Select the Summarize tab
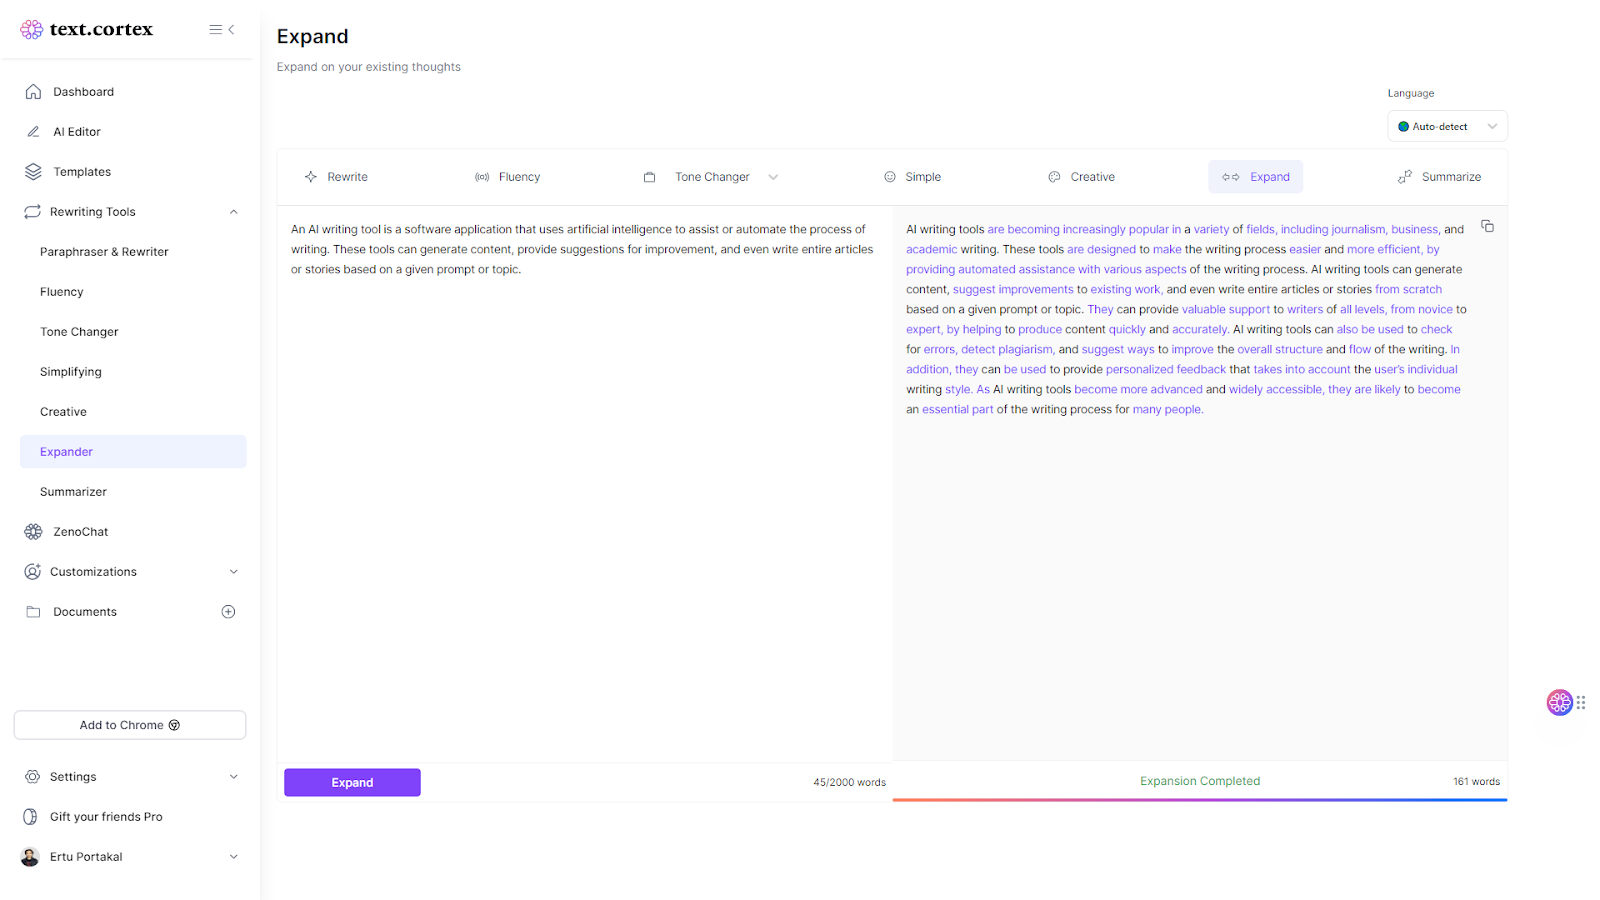The image size is (1600, 900). [1440, 177]
